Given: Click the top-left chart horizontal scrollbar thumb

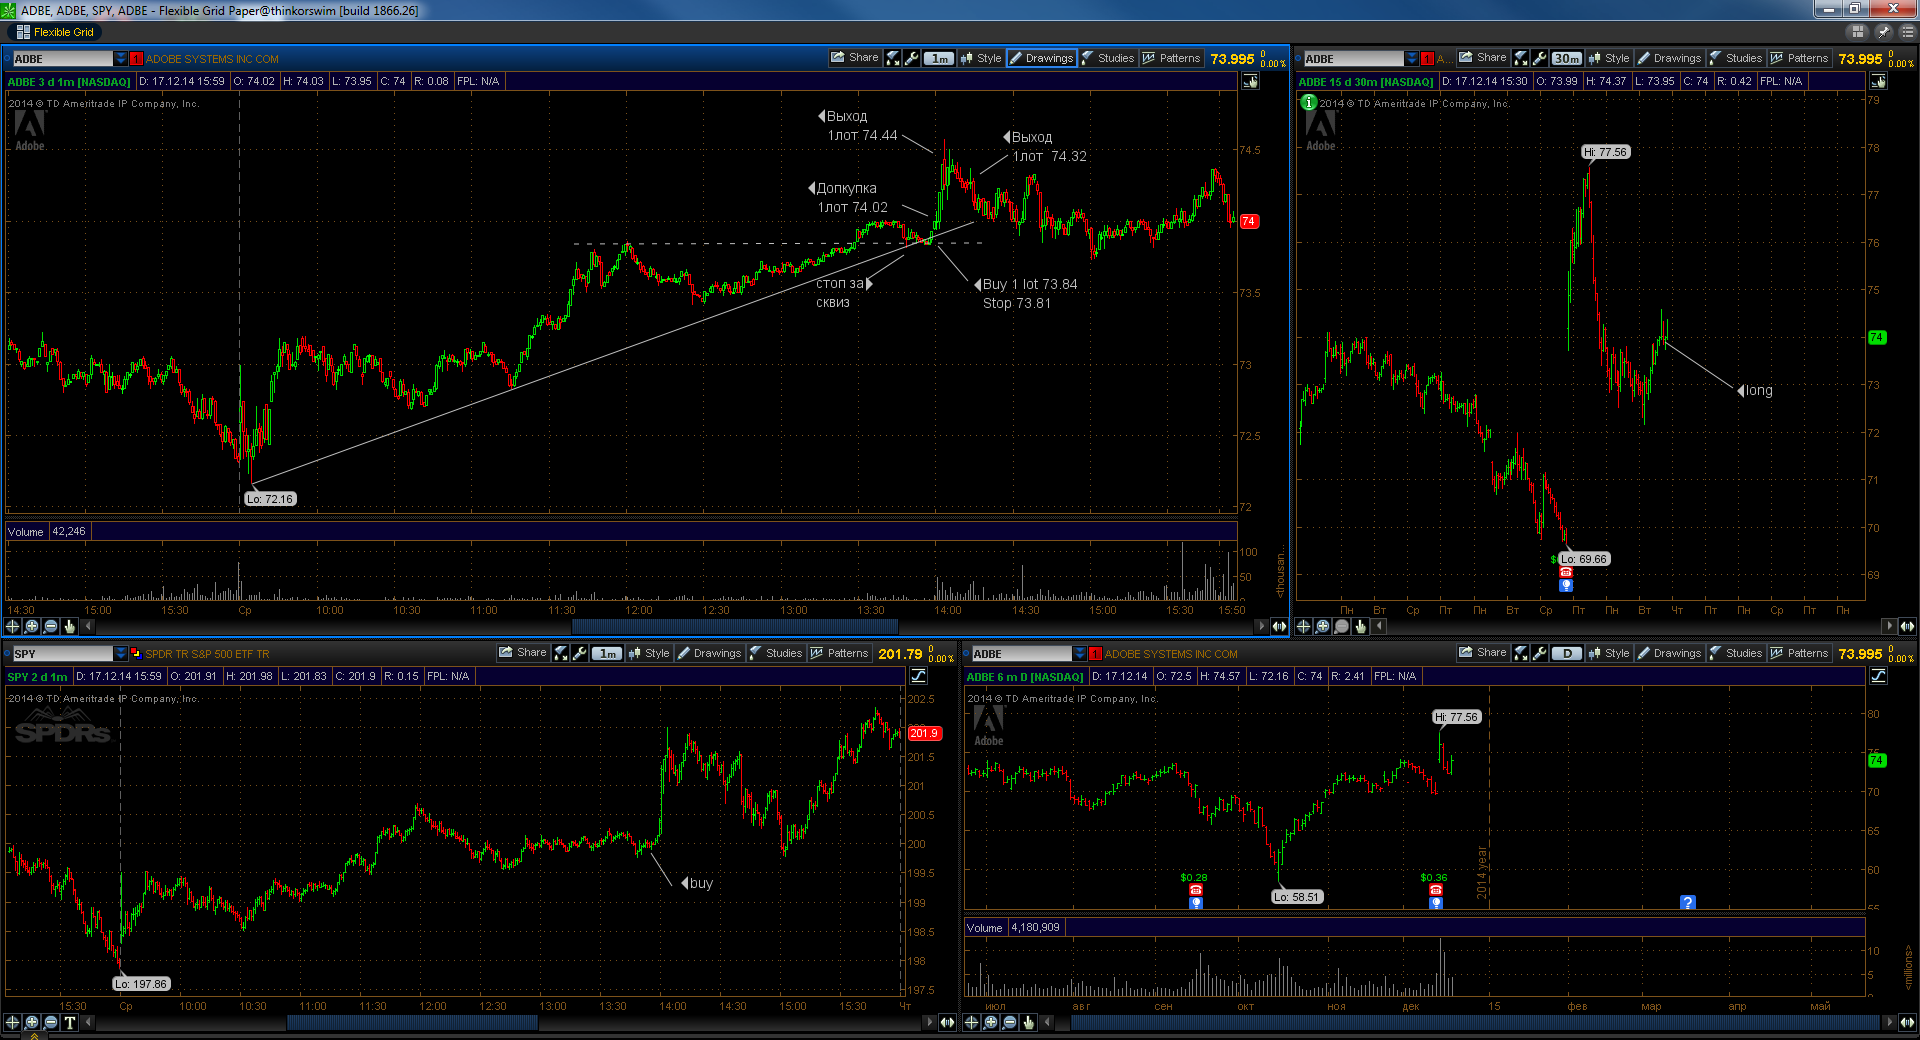Looking at the screenshot, I should pos(735,626).
